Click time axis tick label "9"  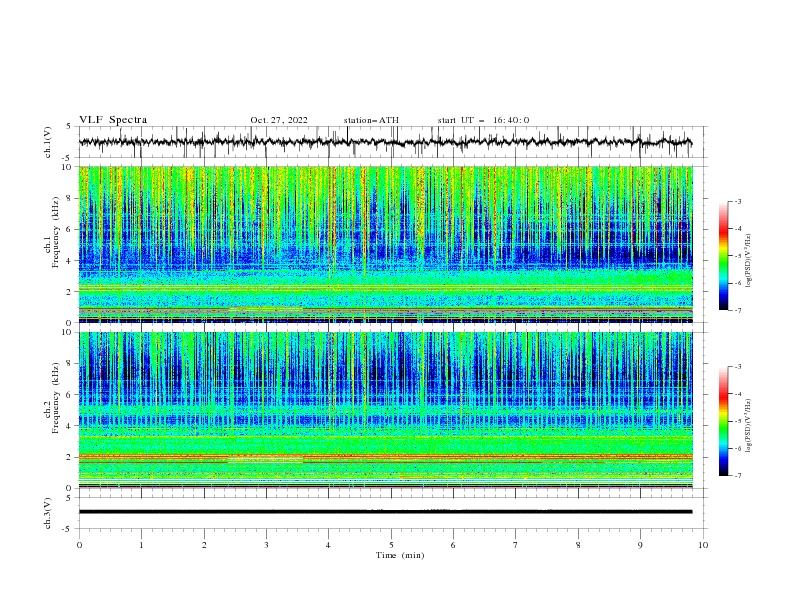coord(640,545)
